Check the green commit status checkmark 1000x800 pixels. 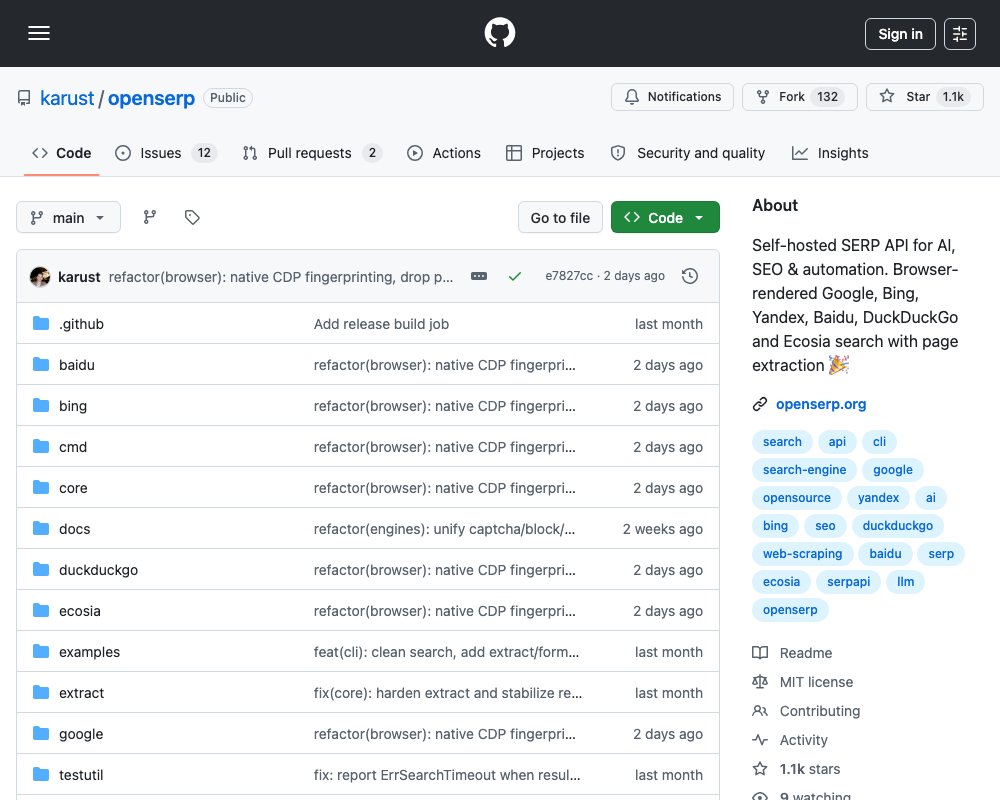tap(515, 276)
